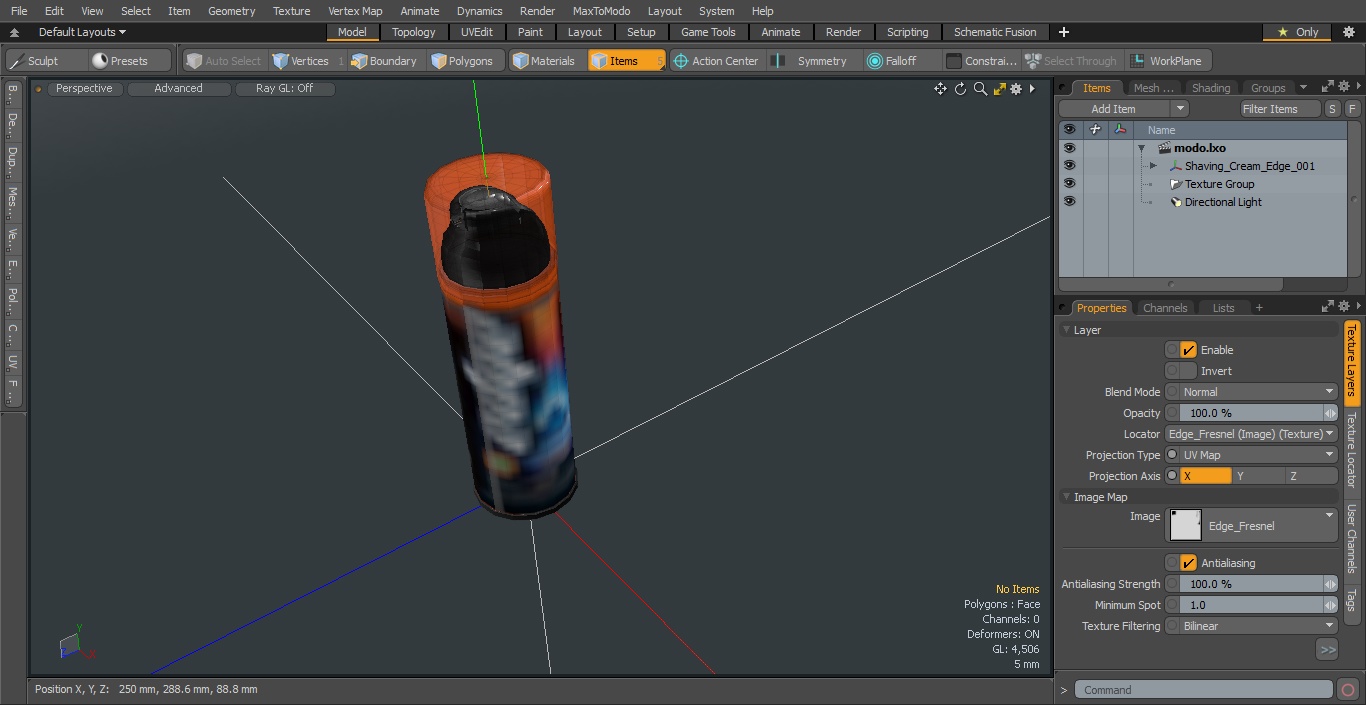This screenshot has width=1366, height=705.
Task: Click the record button beside the Command field
Action: (1347, 690)
